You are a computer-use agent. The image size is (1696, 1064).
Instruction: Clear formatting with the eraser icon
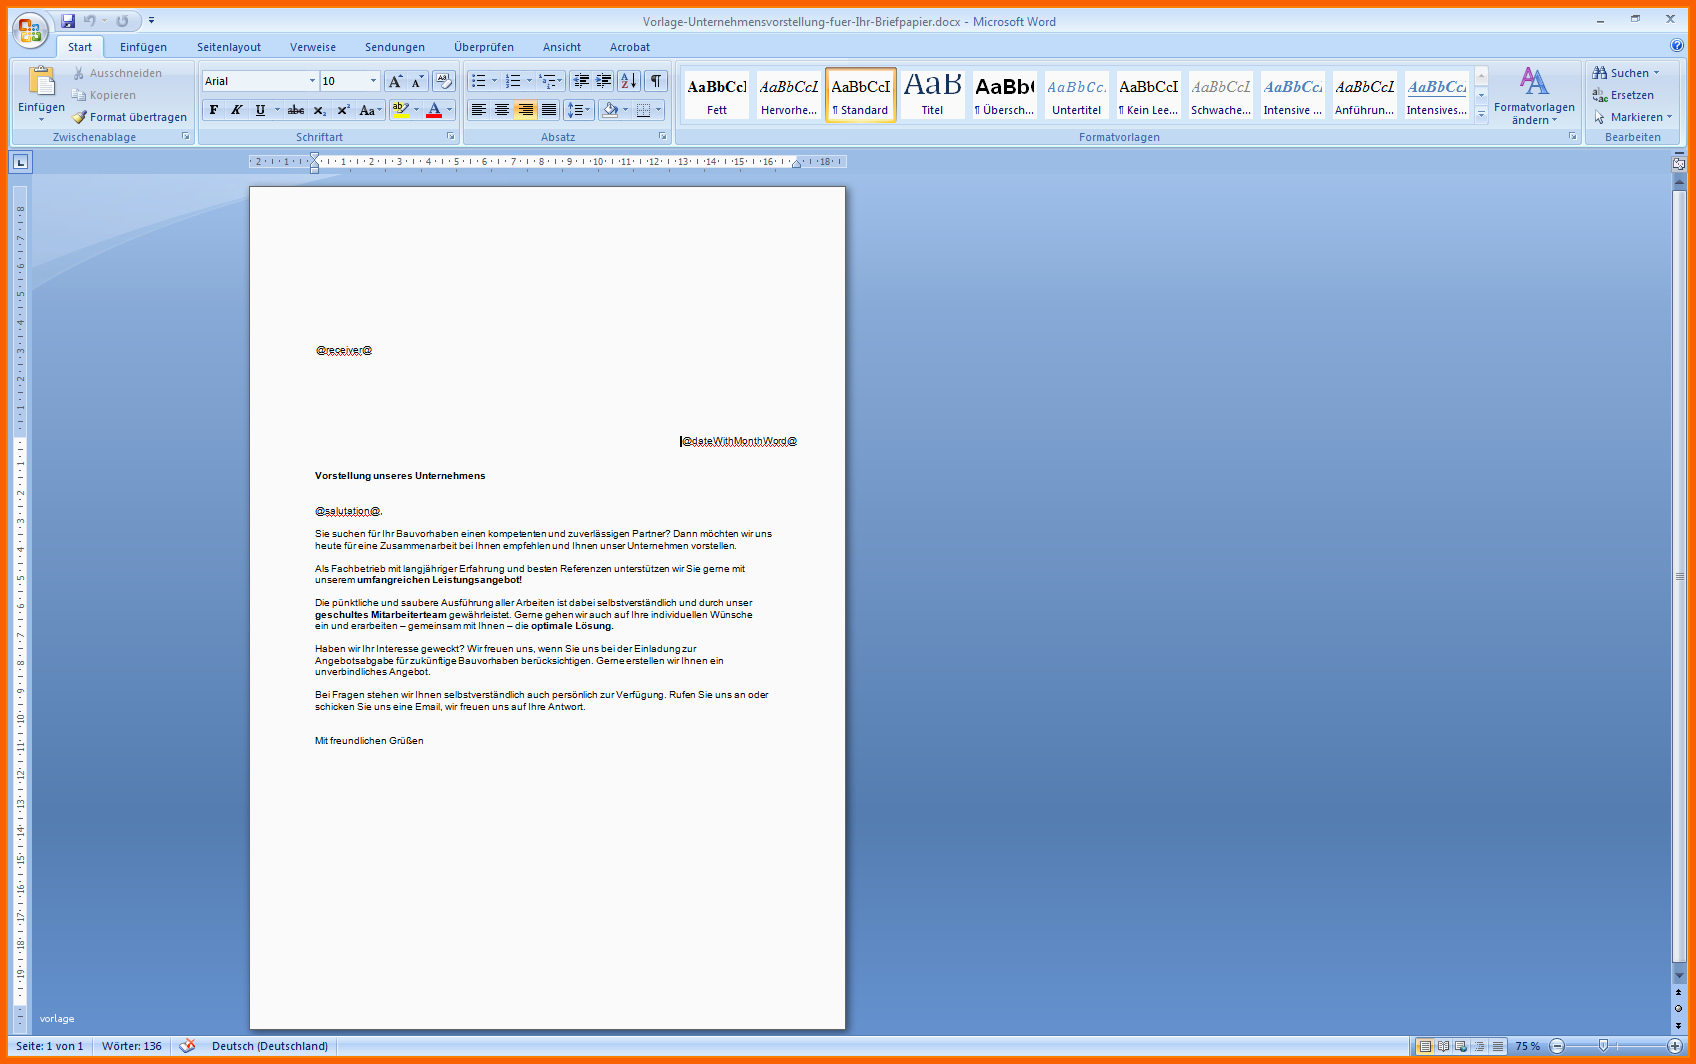[x=444, y=81]
